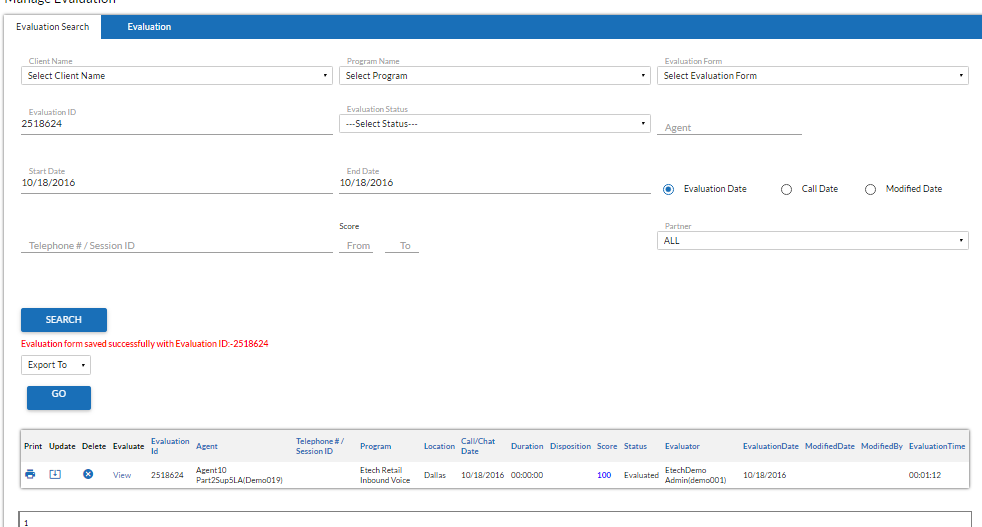Click page number 1 in the pager
Screen dimensions: 982x527
26,523
